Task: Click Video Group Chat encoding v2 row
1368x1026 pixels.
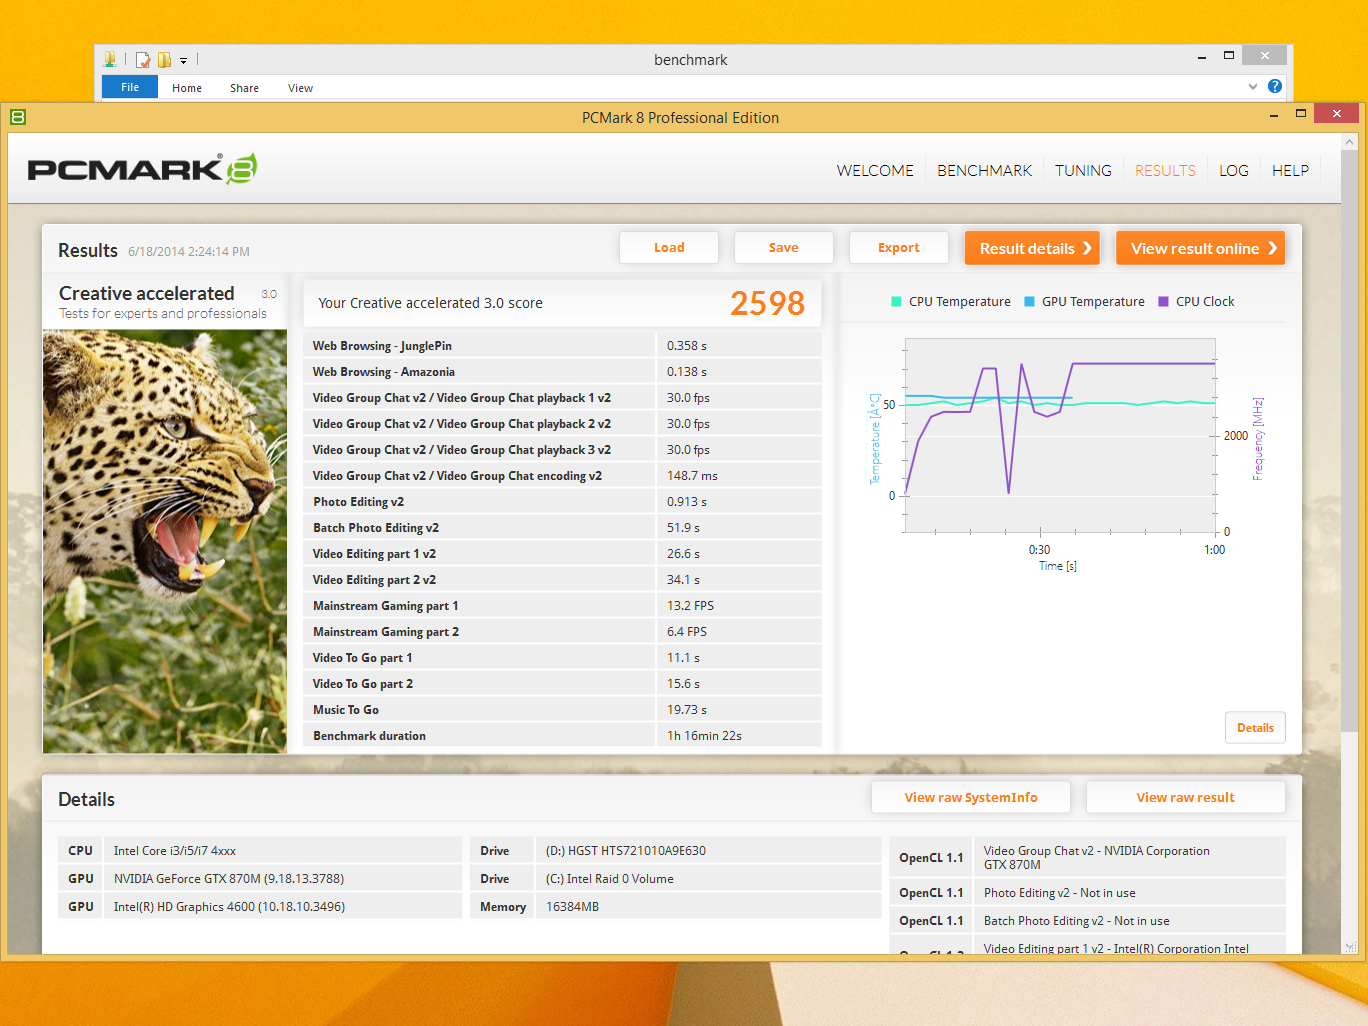Action: click(x=562, y=475)
